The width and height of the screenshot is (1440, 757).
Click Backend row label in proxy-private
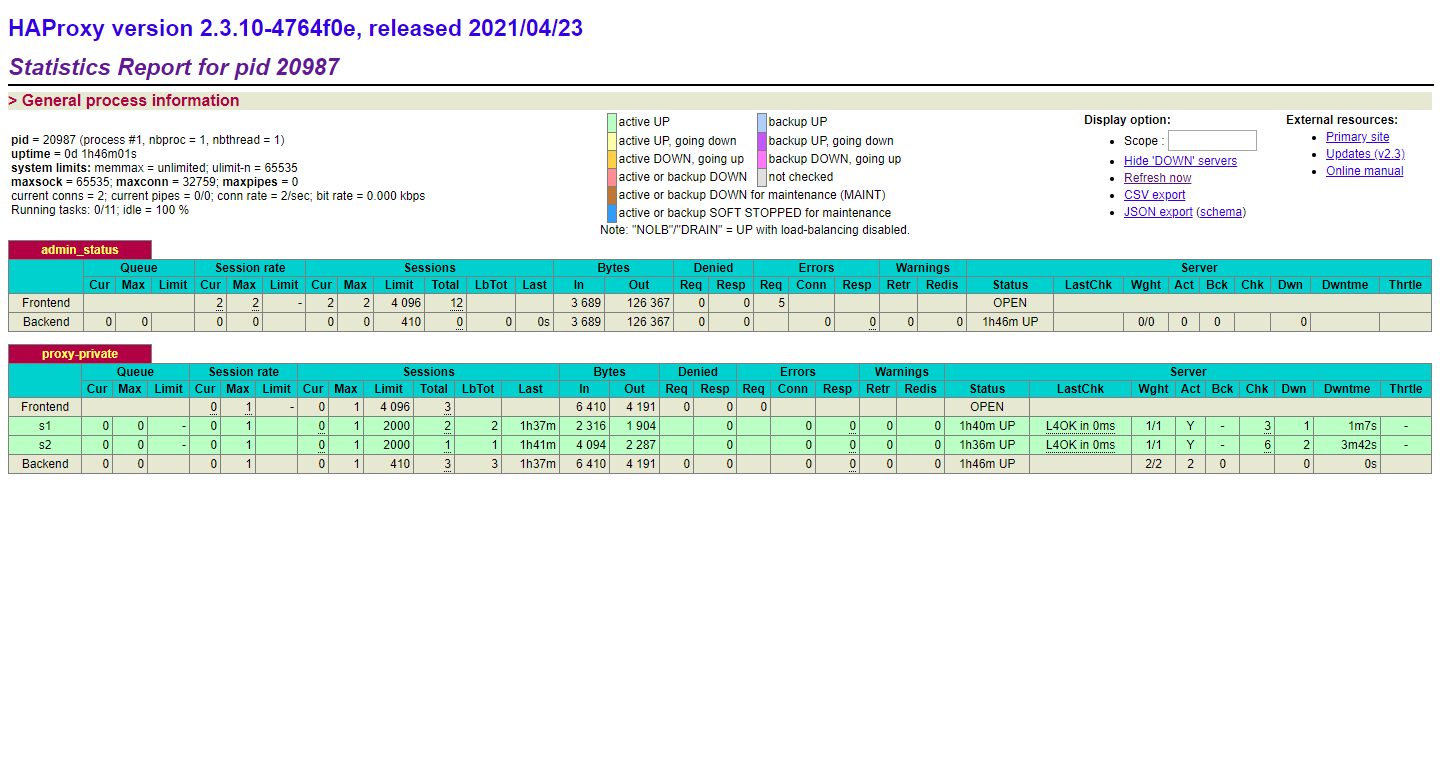[x=45, y=464]
